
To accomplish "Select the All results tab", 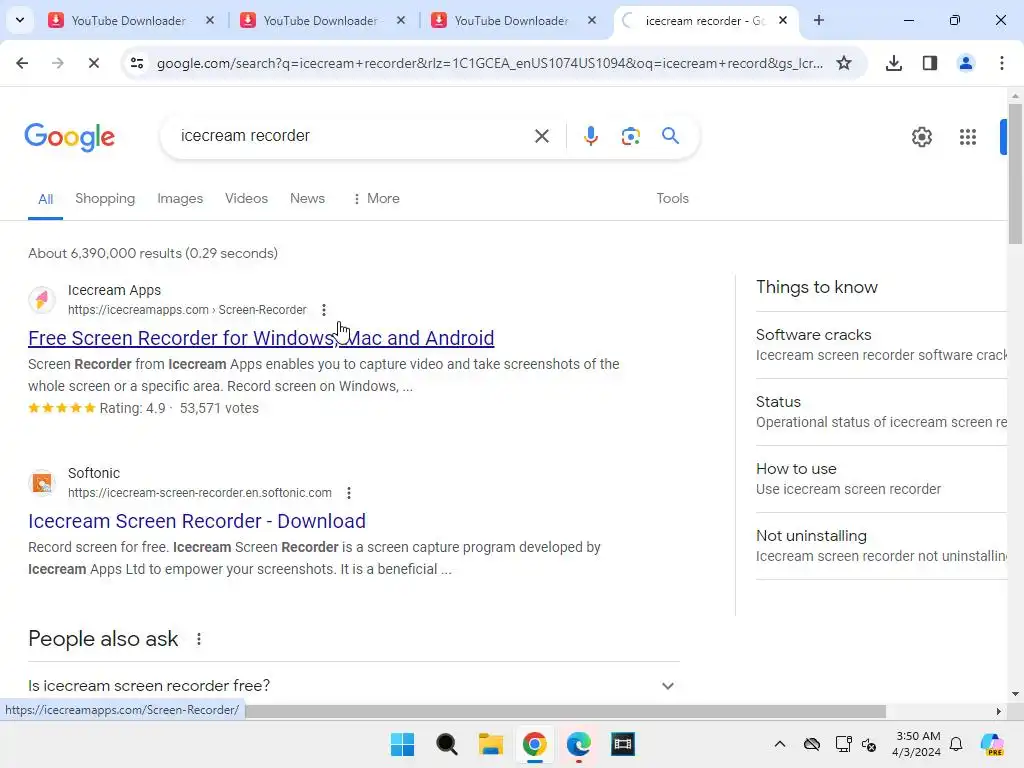I will 45,199.
